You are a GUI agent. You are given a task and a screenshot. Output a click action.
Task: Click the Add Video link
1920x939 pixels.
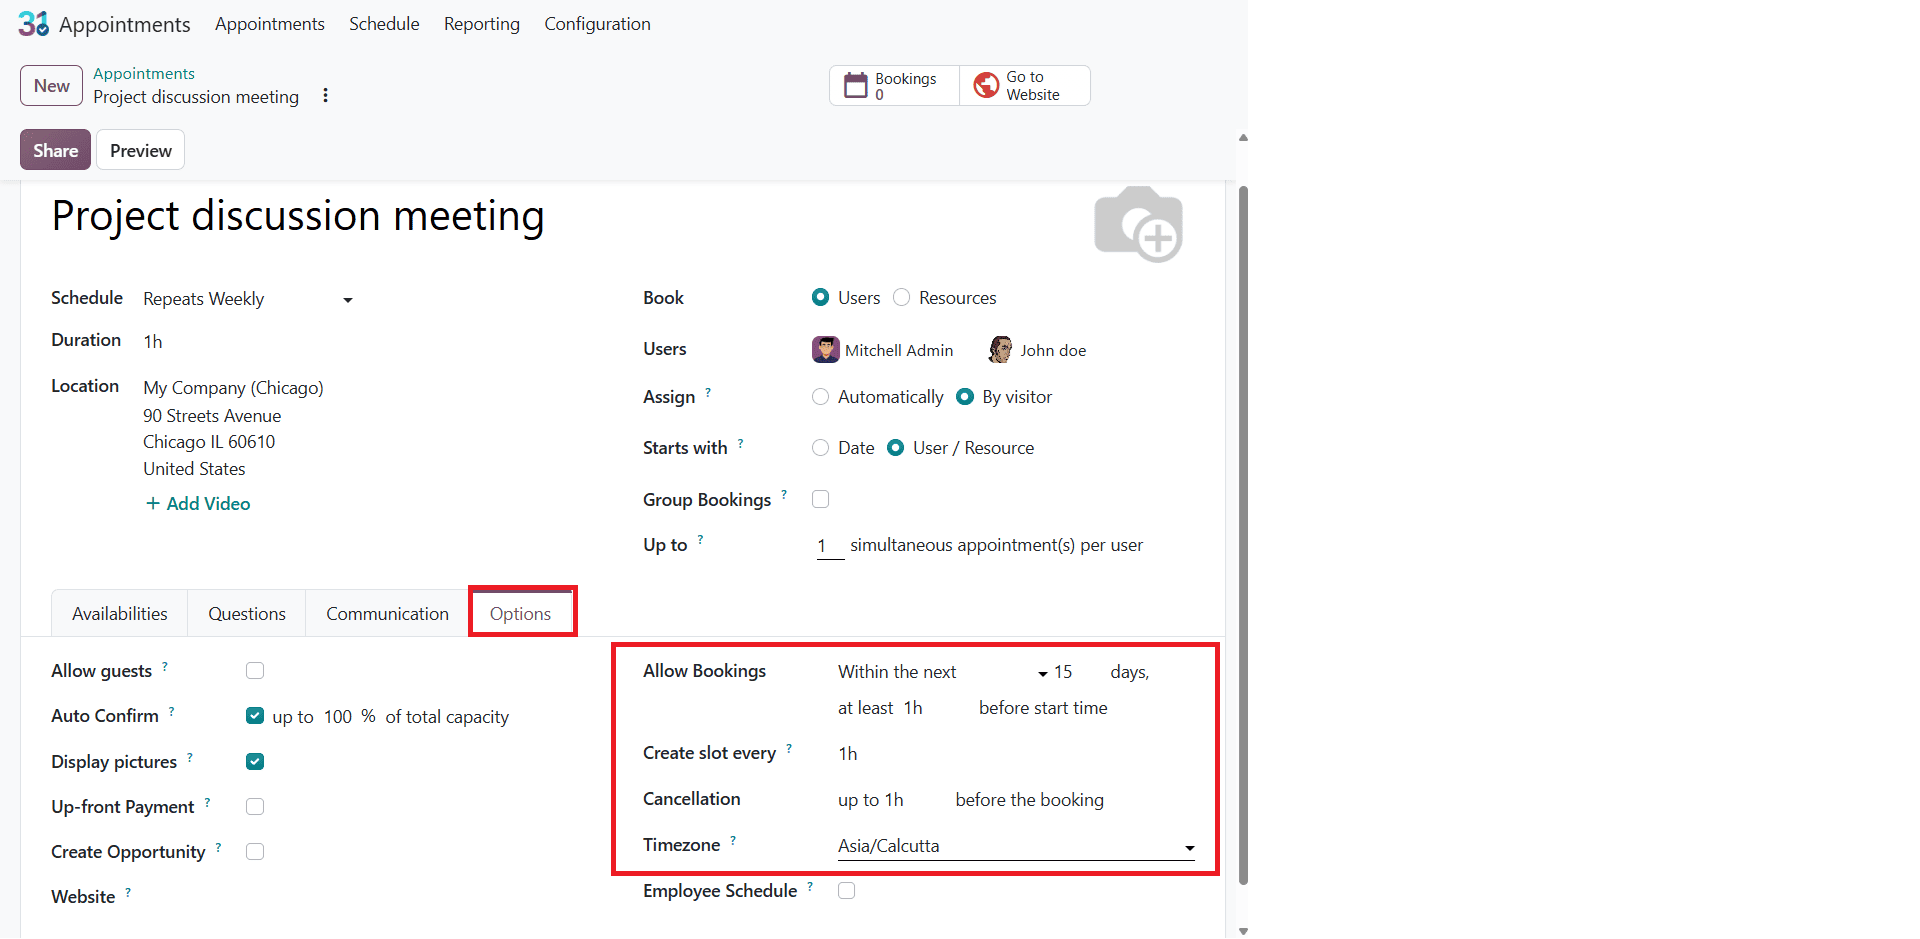point(198,504)
